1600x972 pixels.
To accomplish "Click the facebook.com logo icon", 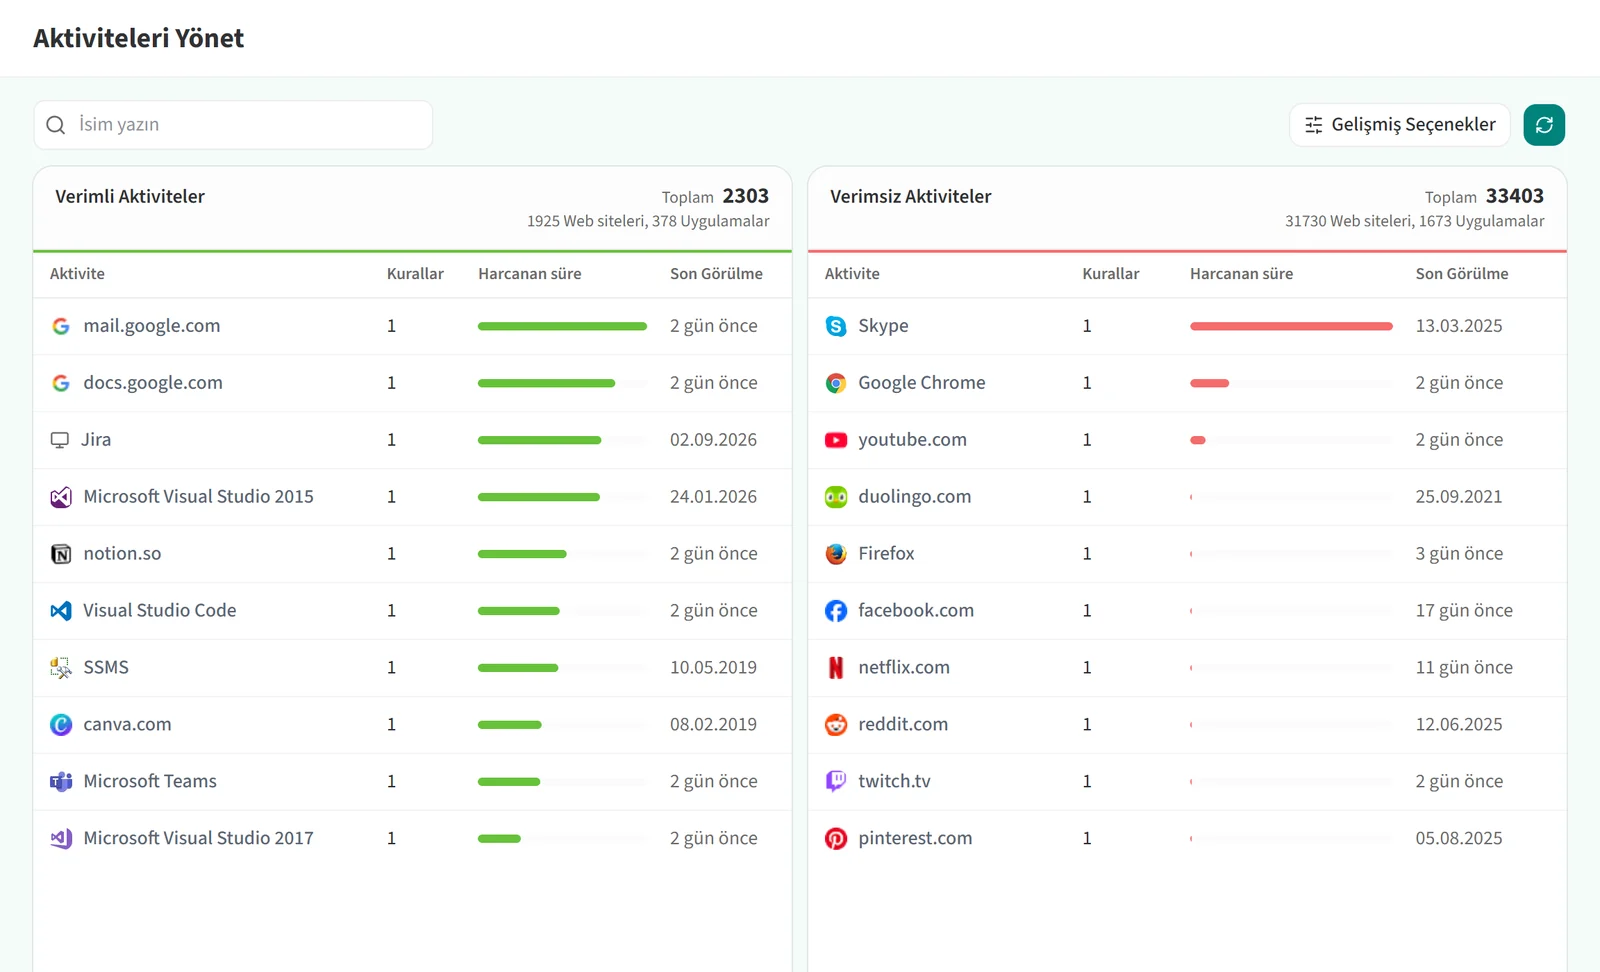I will click(x=836, y=611).
